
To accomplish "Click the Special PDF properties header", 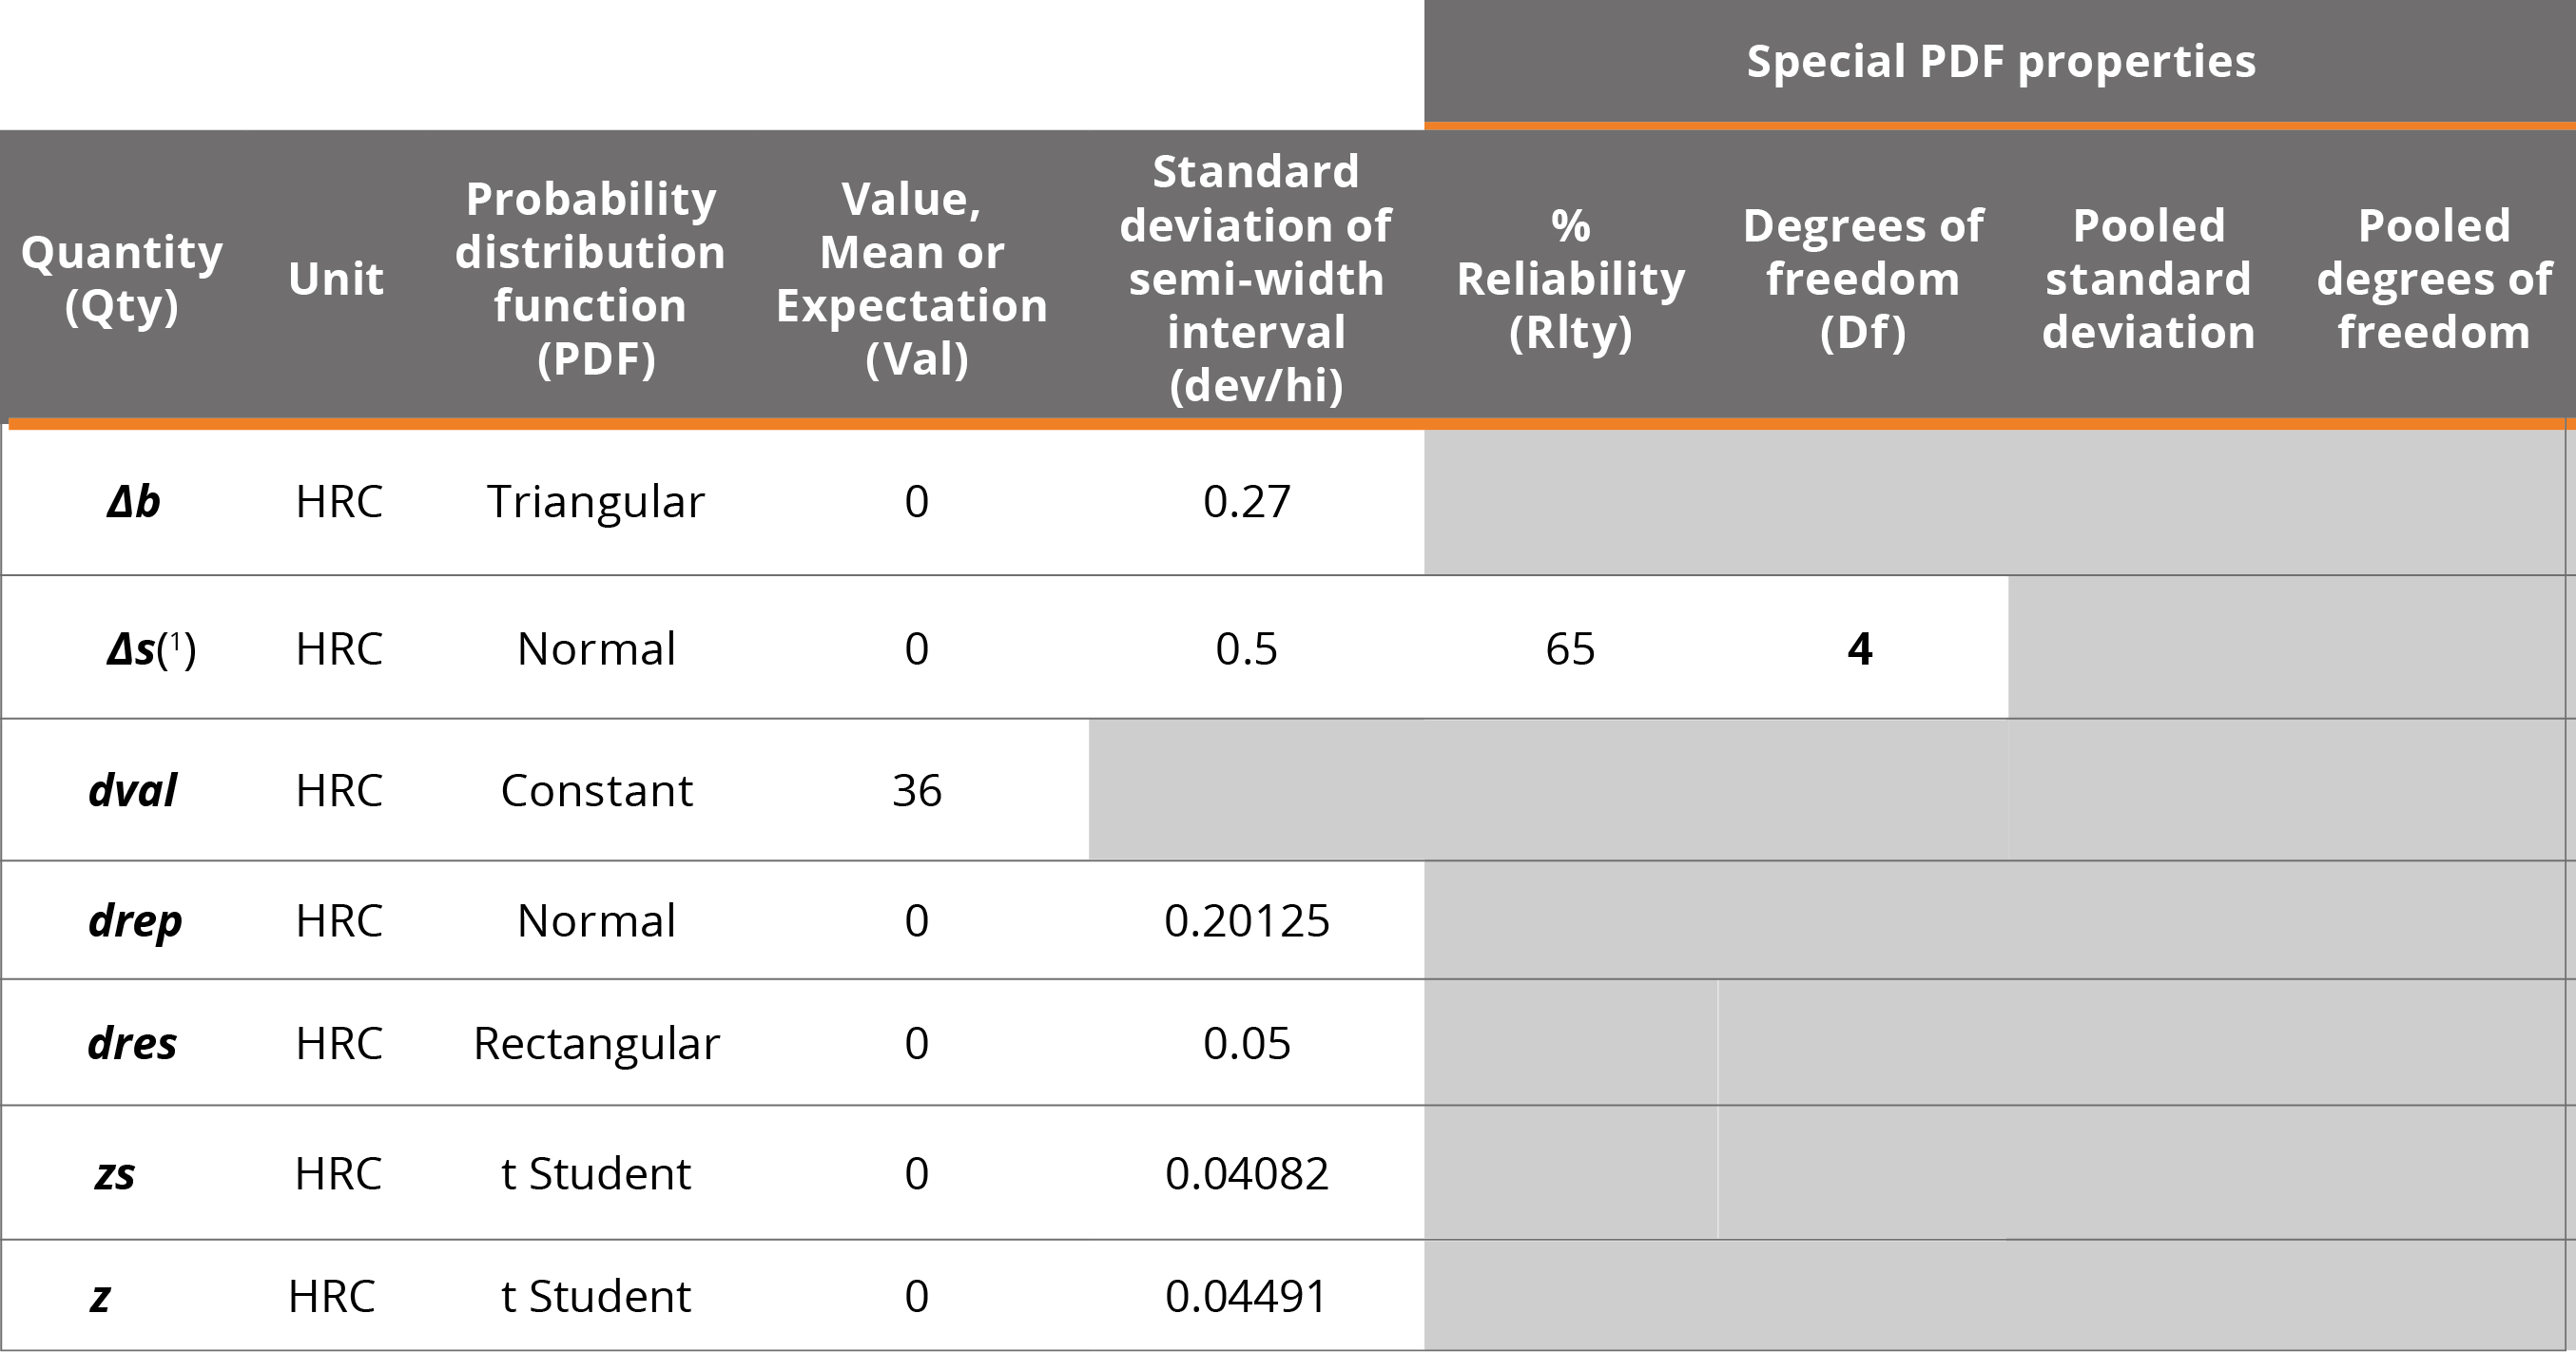I will tap(2000, 62).
